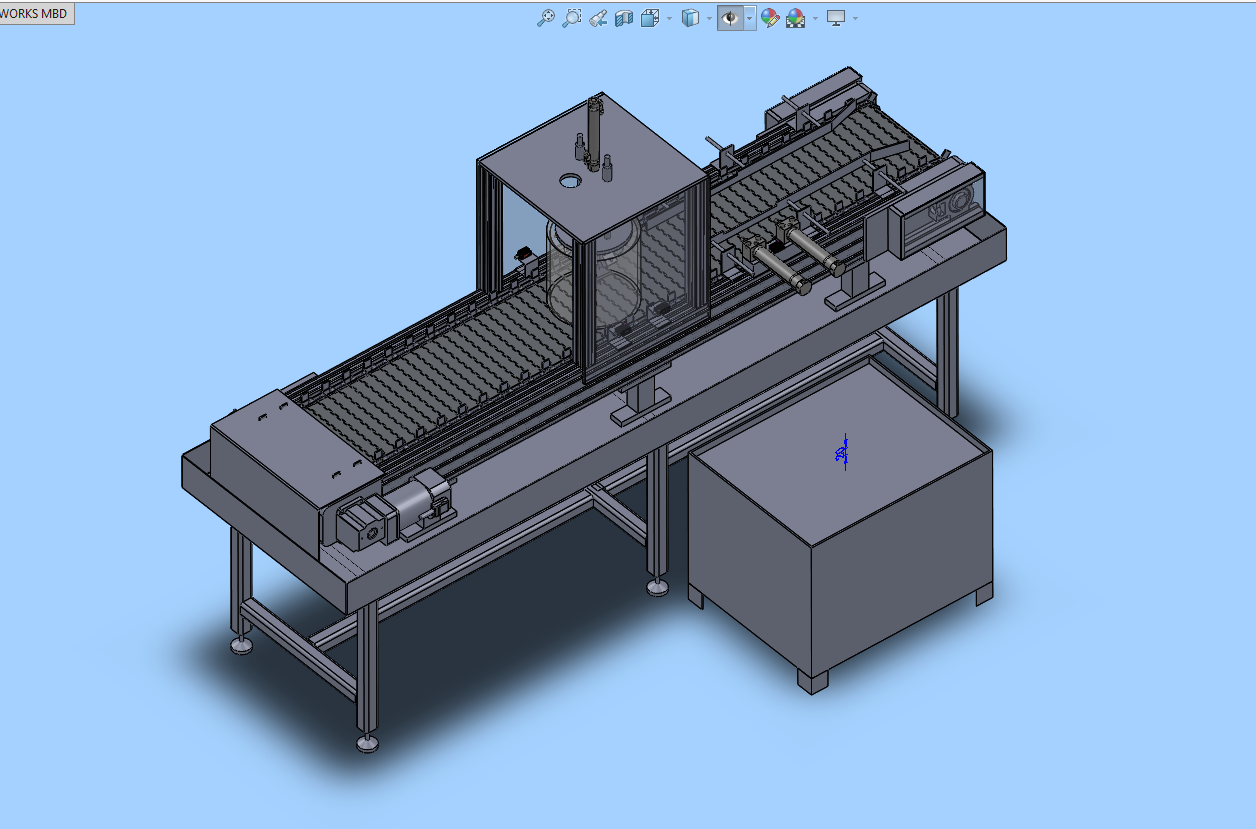This screenshot has height=829, width=1256.
Task: Open the View Orientation icon
Action: coord(650,18)
